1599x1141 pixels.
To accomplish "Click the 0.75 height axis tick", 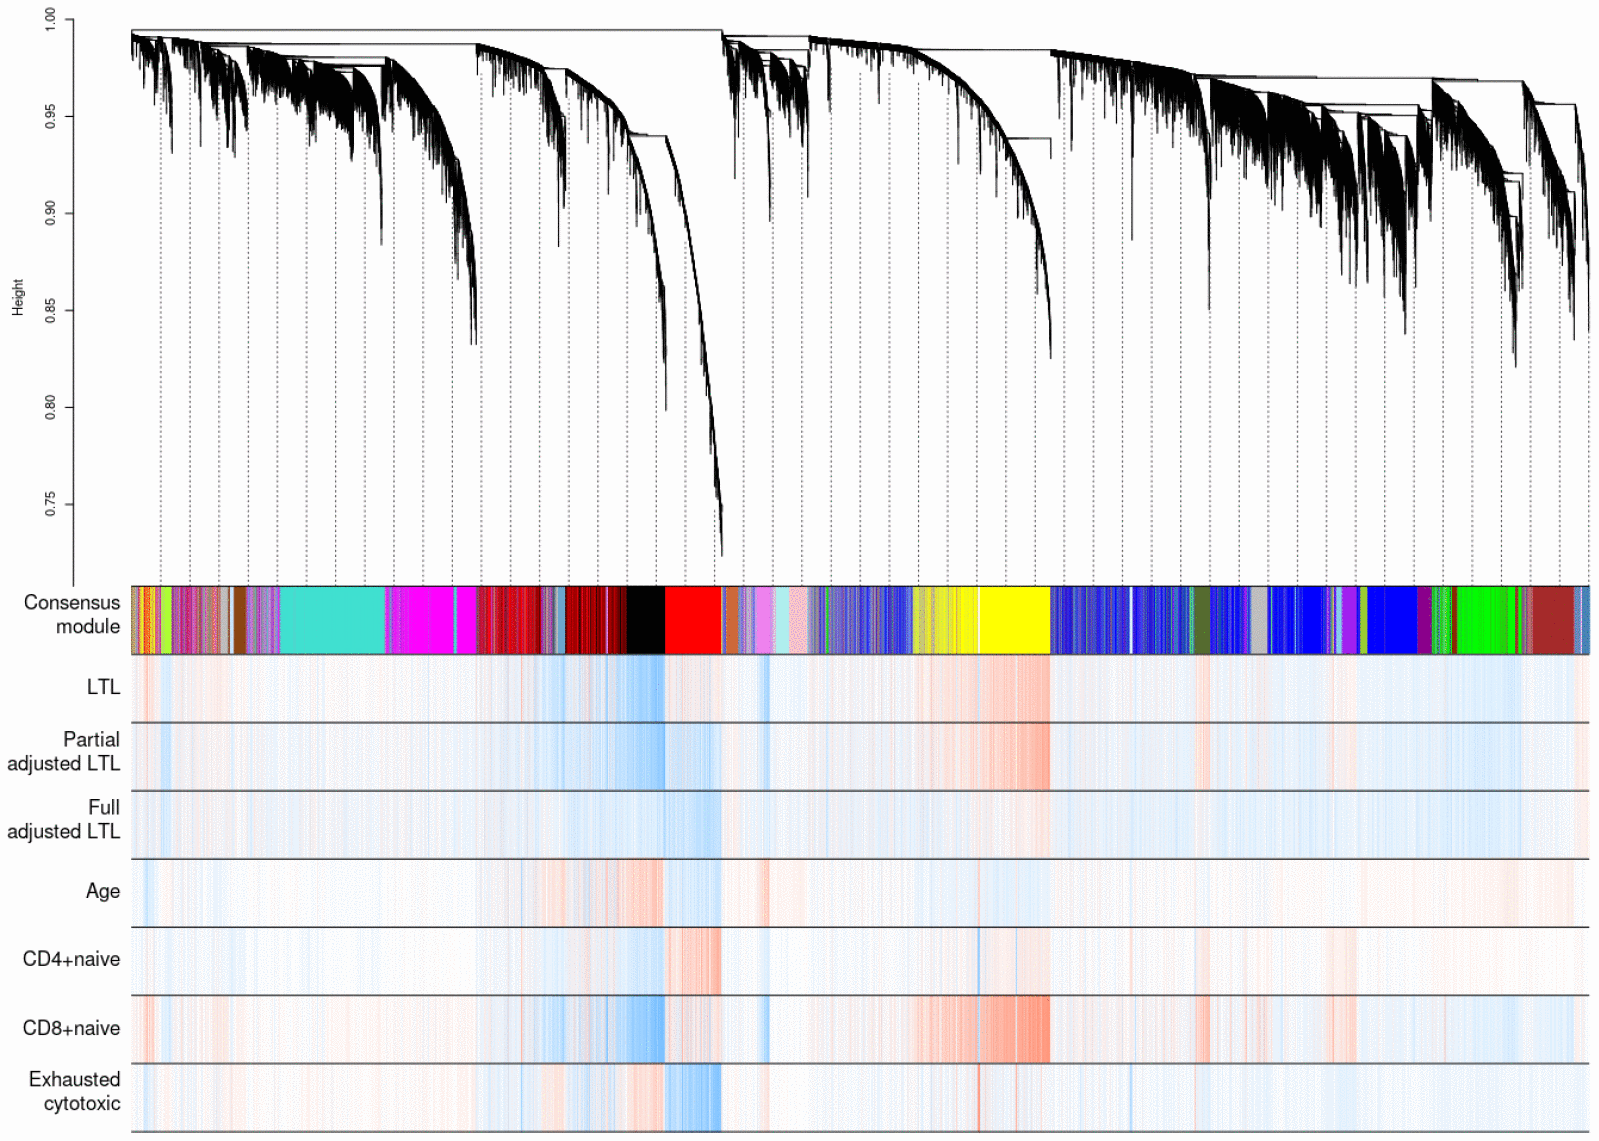I will (x=50, y=504).
